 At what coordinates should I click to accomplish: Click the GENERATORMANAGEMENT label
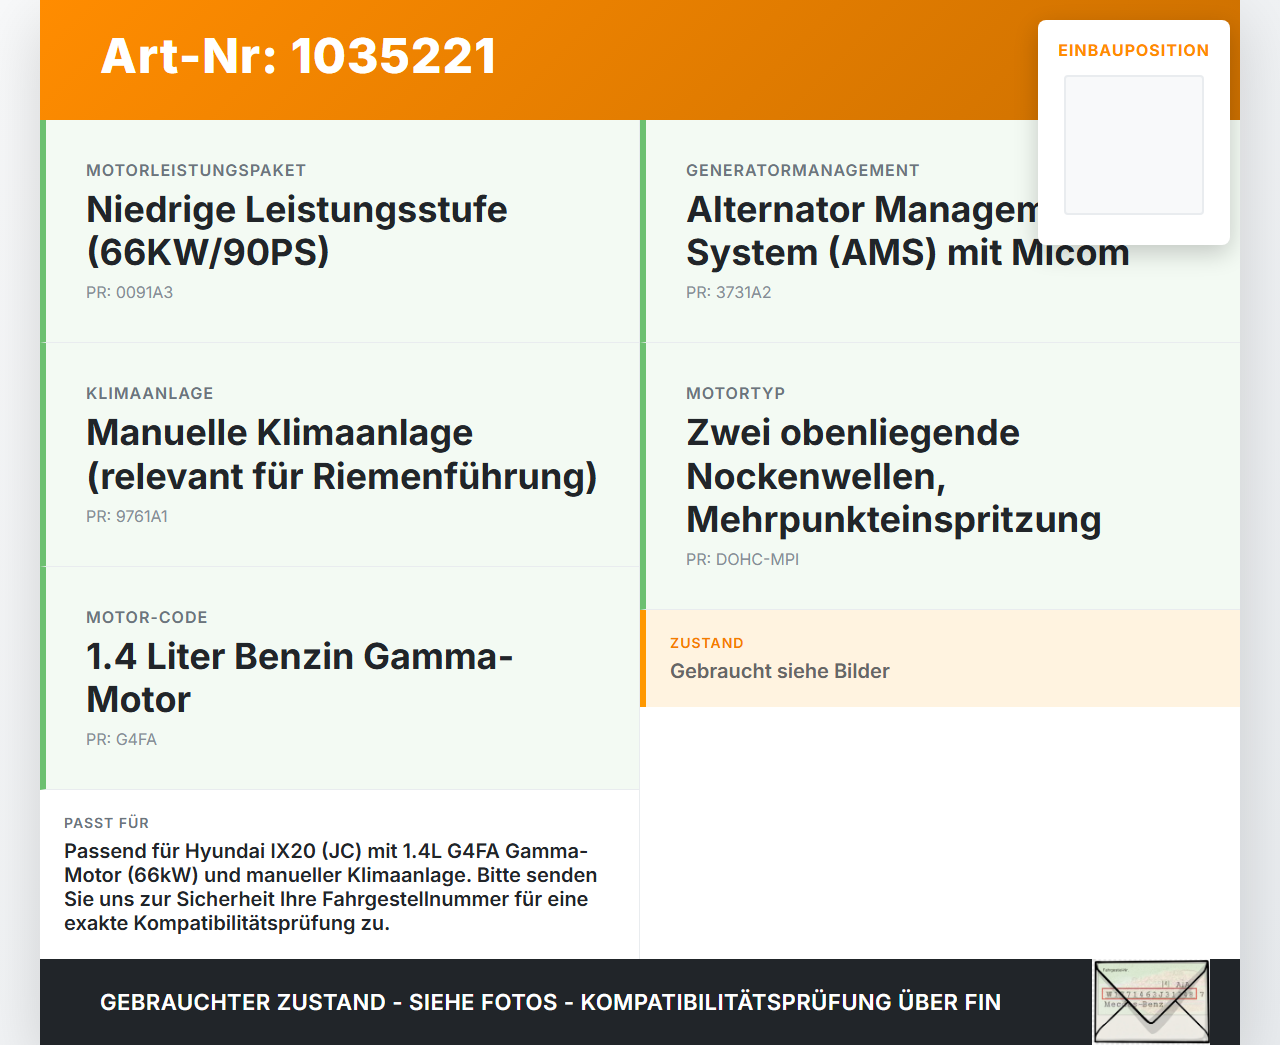(803, 170)
